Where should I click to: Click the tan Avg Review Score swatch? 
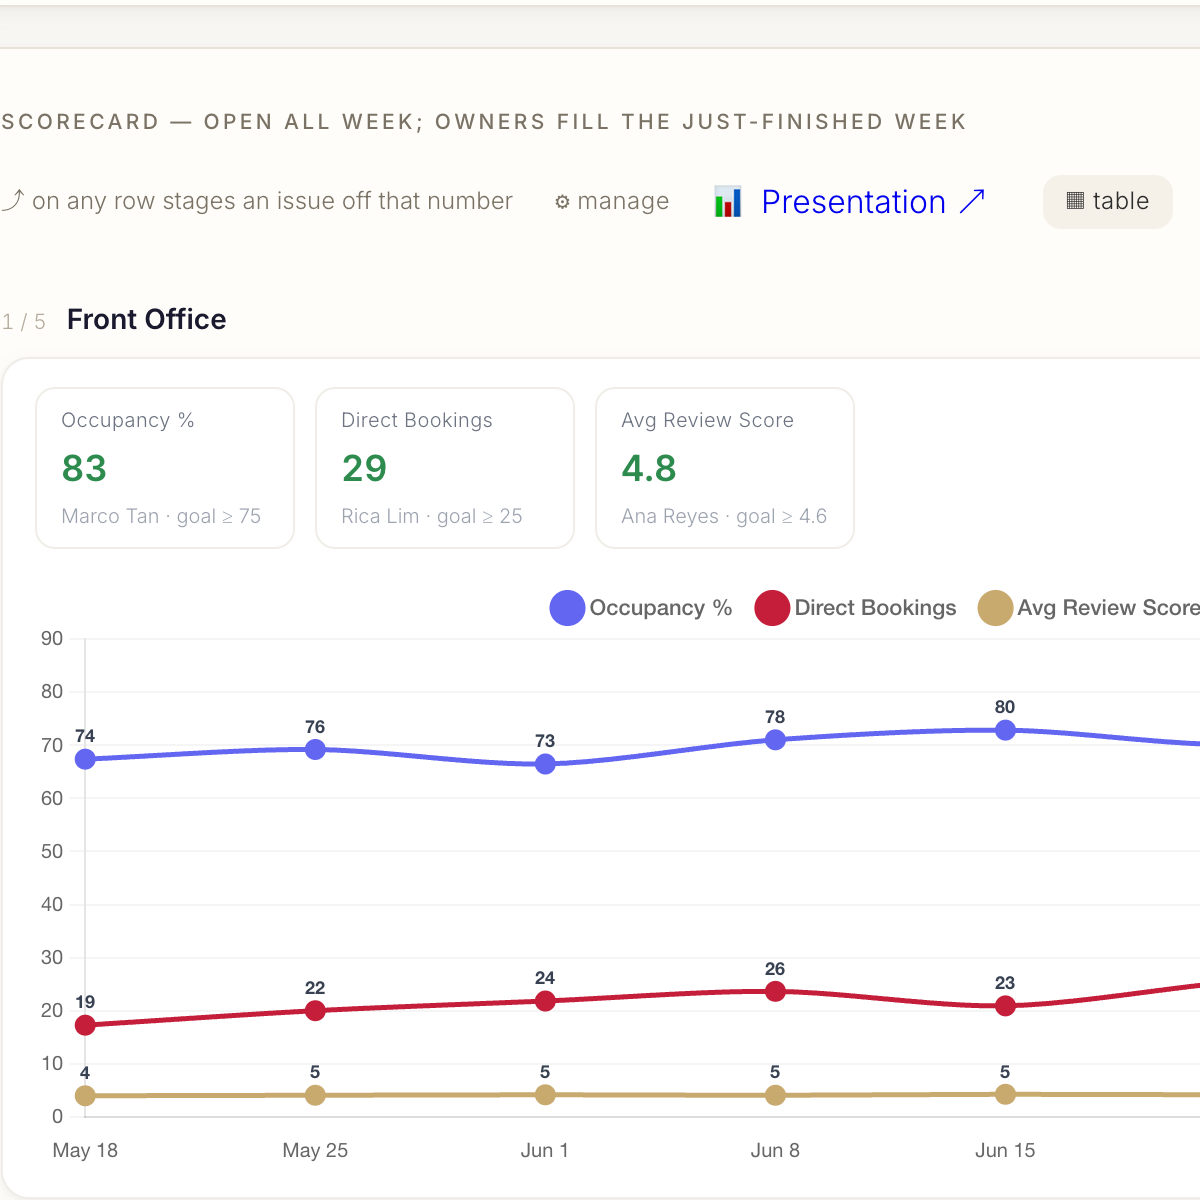pos(995,608)
